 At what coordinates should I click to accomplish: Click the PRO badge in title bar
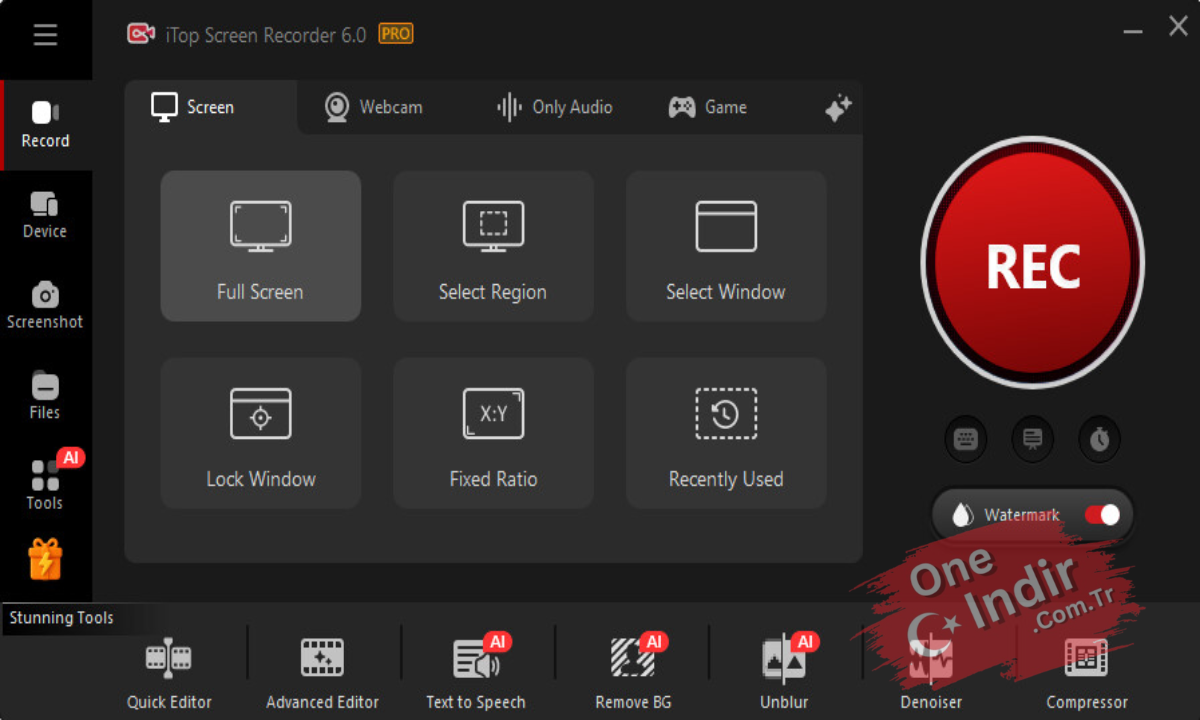tap(396, 34)
